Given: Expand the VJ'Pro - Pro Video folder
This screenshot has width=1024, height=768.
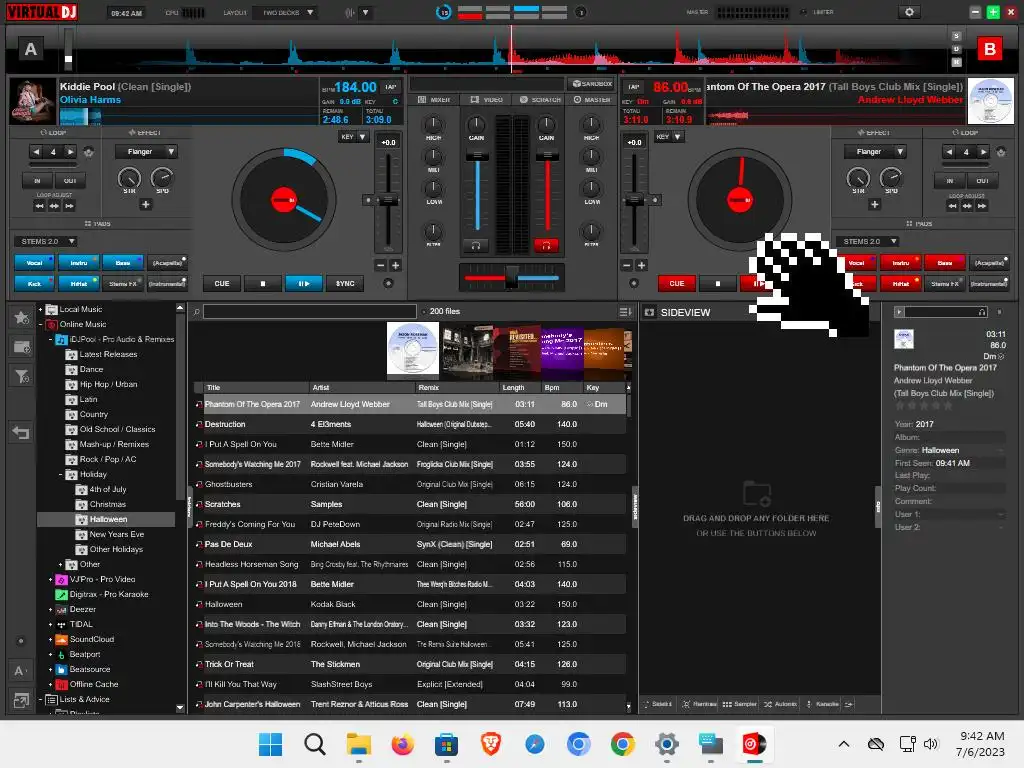Looking at the screenshot, I should tap(51, 579).
